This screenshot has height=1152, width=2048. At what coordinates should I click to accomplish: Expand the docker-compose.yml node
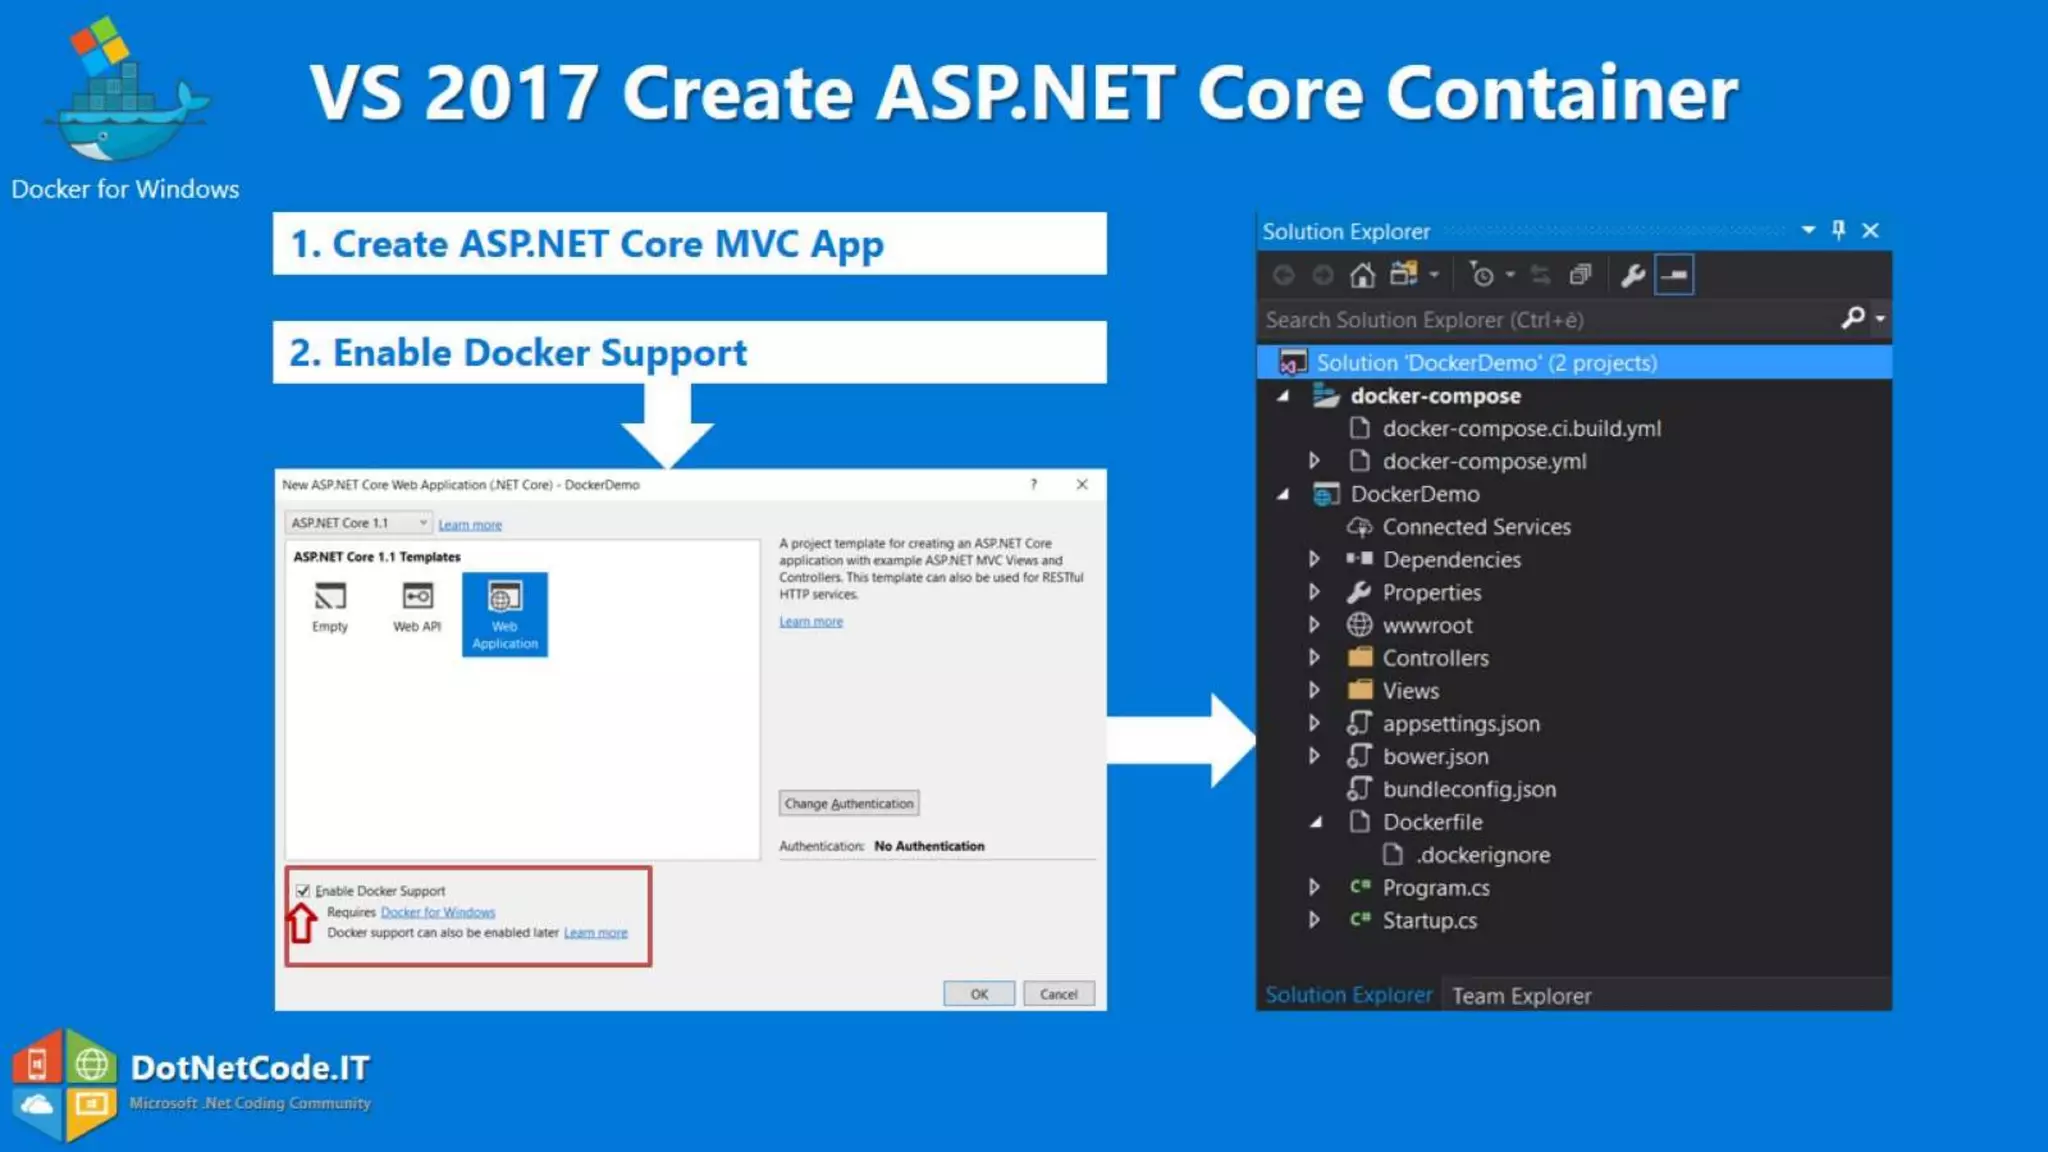(1314, 461)
